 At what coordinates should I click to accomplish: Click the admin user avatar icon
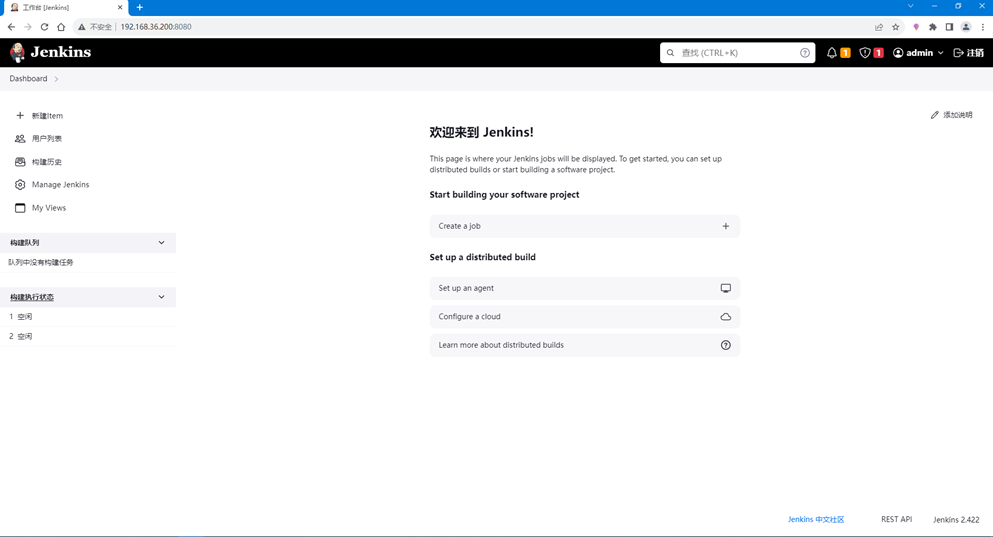[x=898, y=53]
